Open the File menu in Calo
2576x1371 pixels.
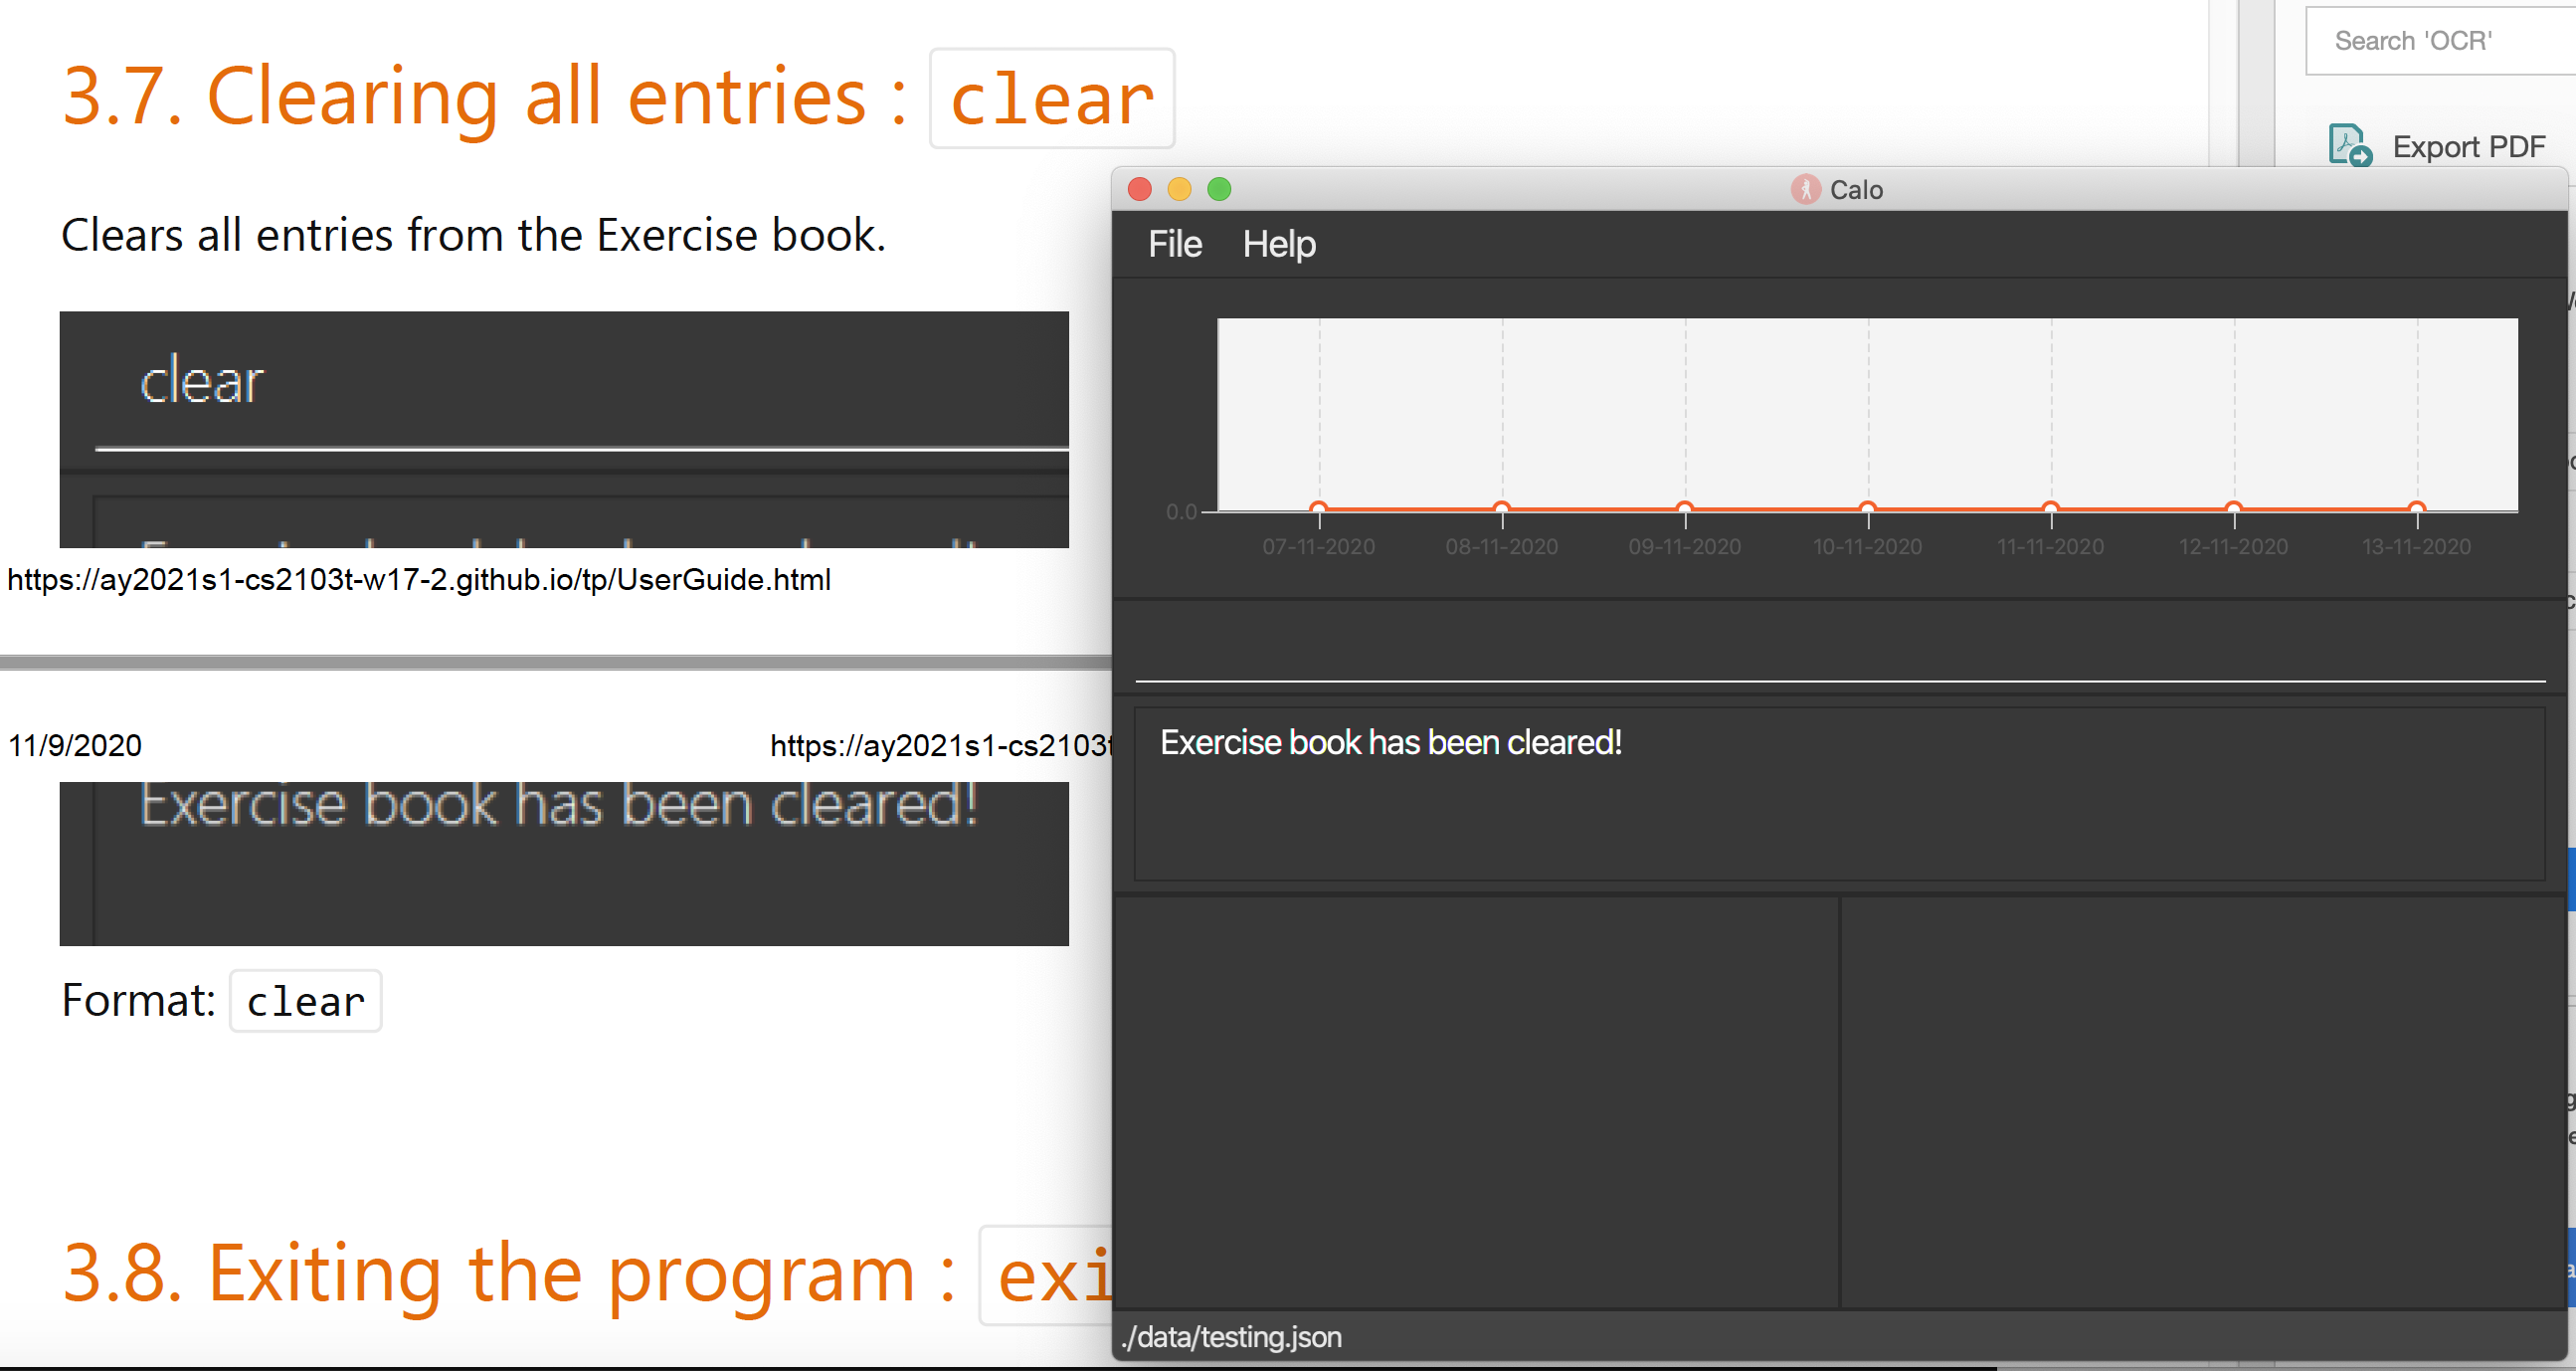(x=1174, y=244)
